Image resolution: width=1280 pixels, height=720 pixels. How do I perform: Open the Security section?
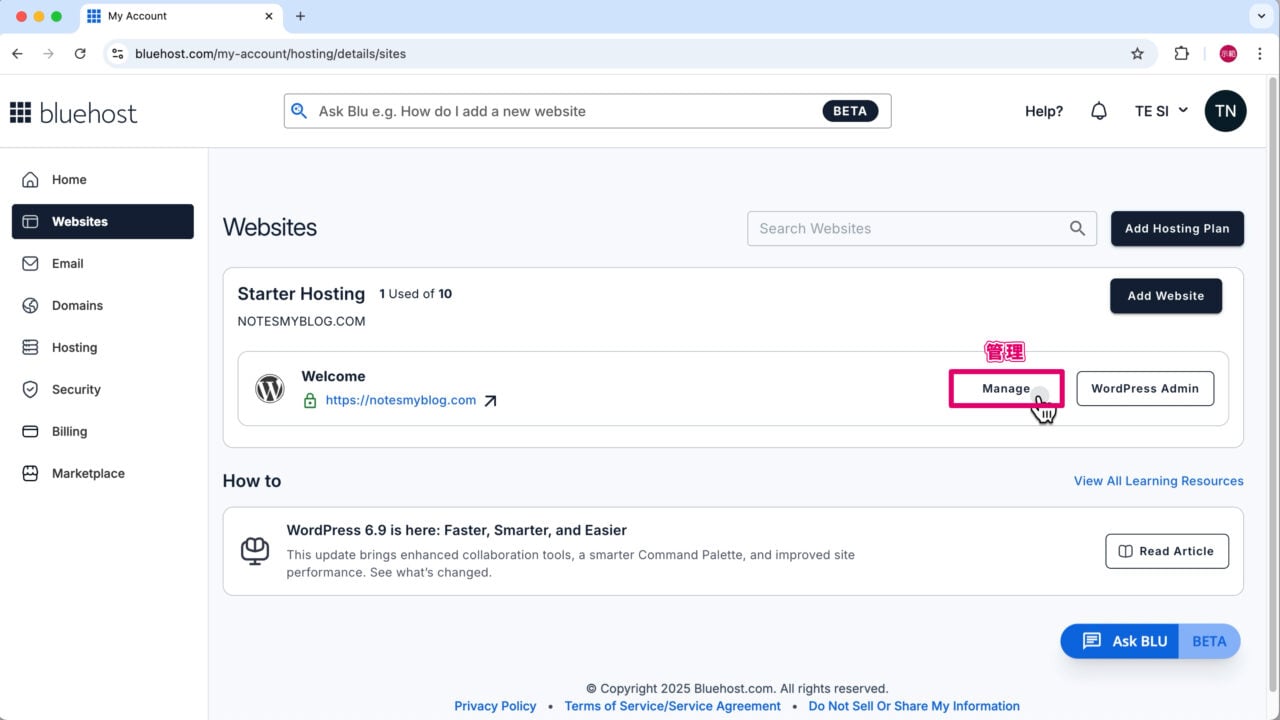click(76, 389)
